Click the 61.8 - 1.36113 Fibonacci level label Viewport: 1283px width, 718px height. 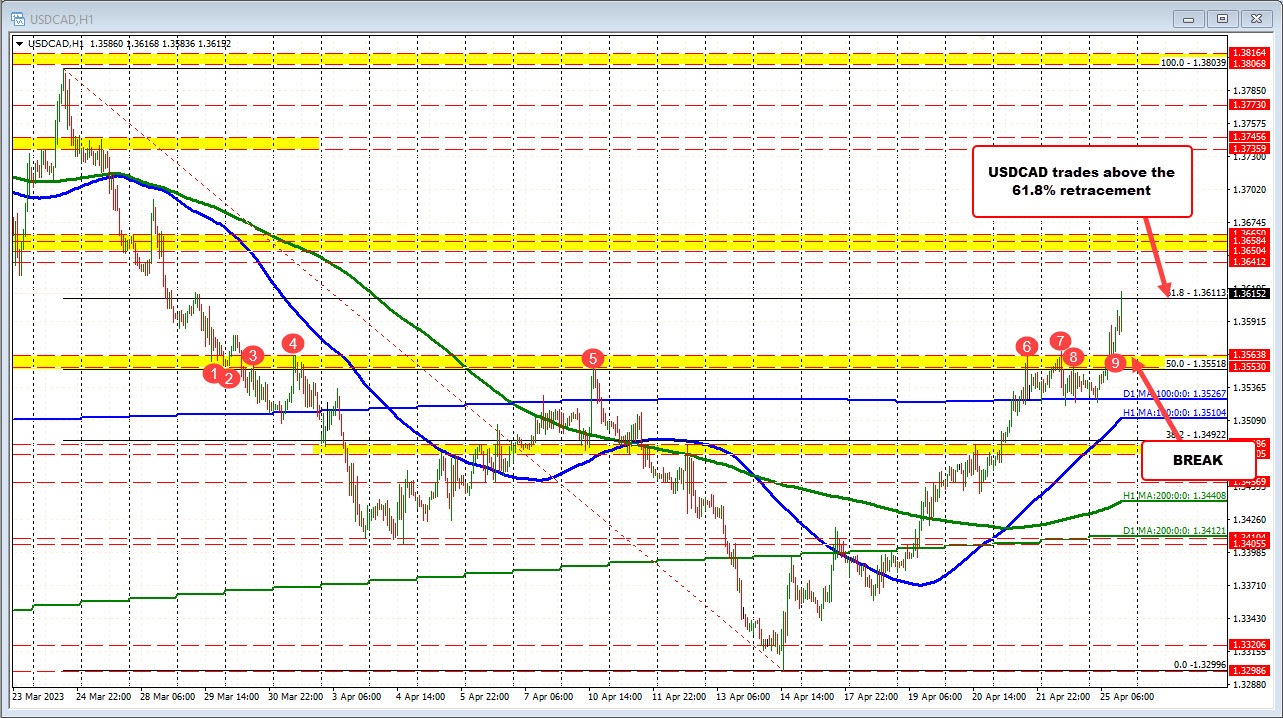click(x=1198, y=293)
